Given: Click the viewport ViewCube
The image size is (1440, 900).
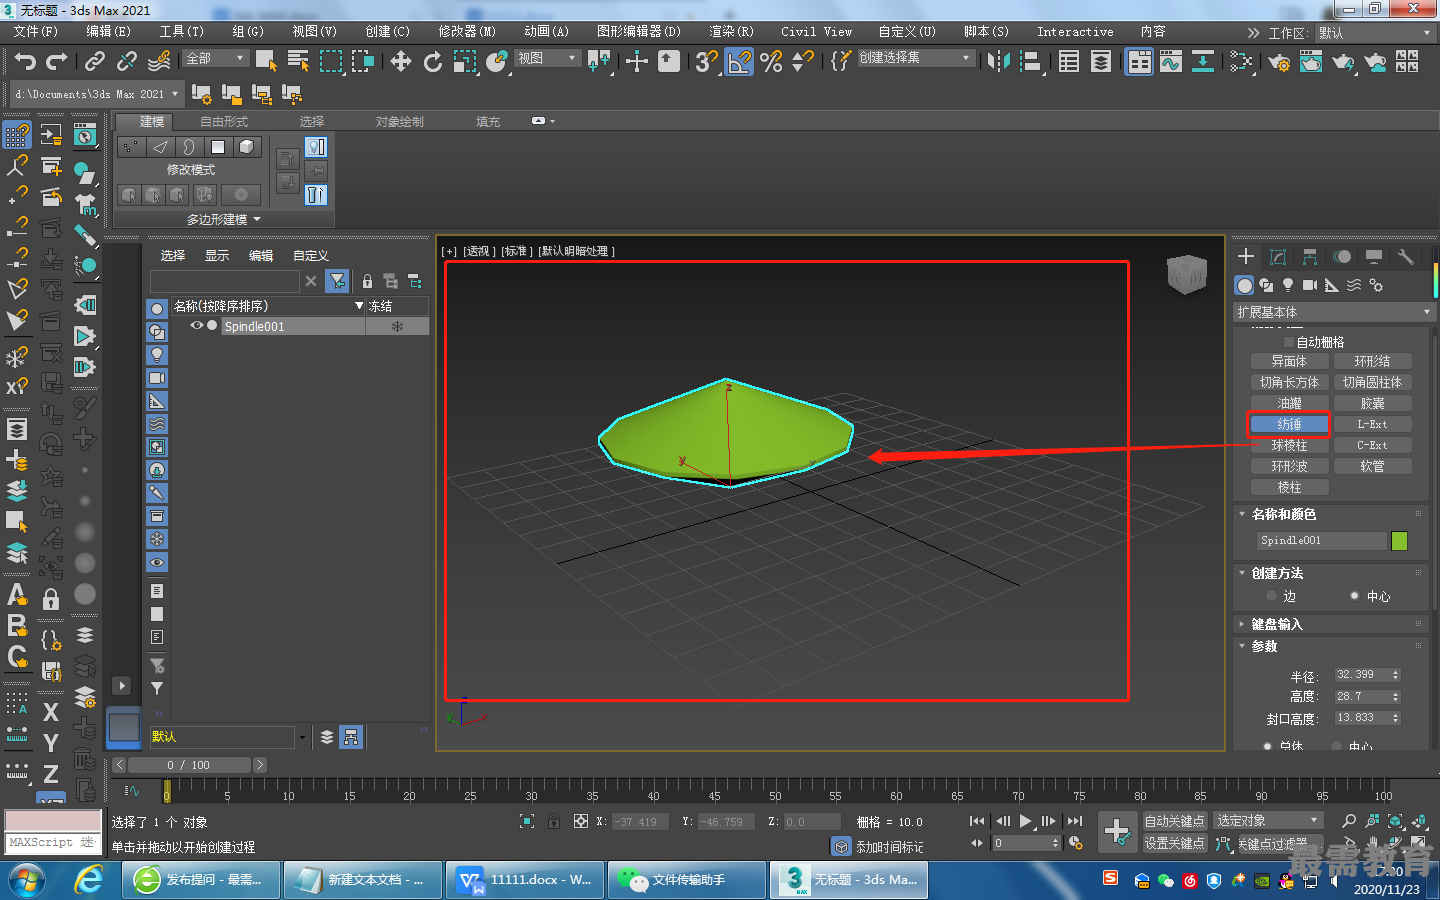Looking at the screenshot, I should tap(1187, 275).
